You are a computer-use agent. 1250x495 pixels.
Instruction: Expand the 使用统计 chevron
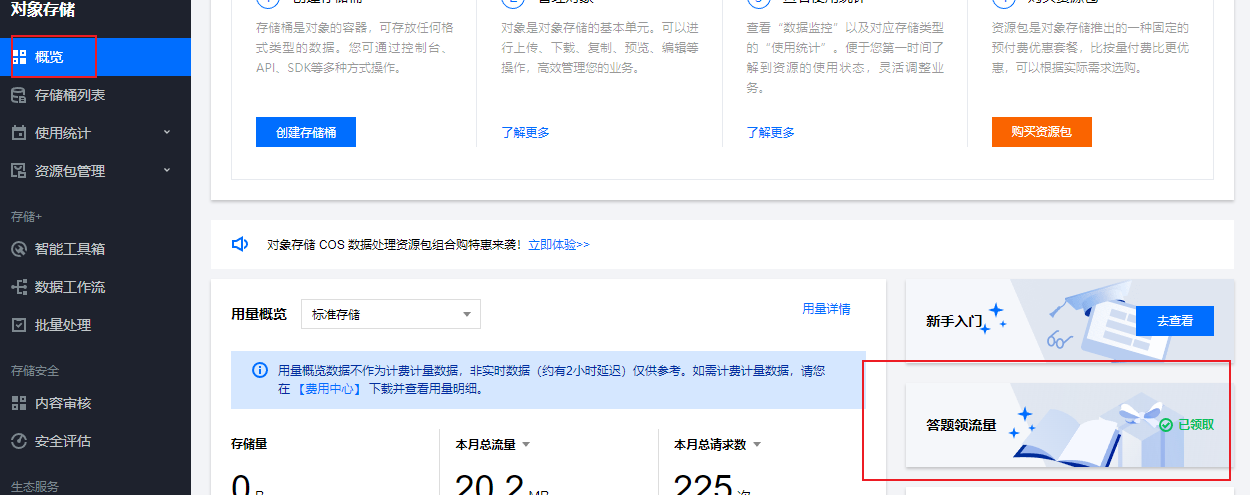point(167,132)
